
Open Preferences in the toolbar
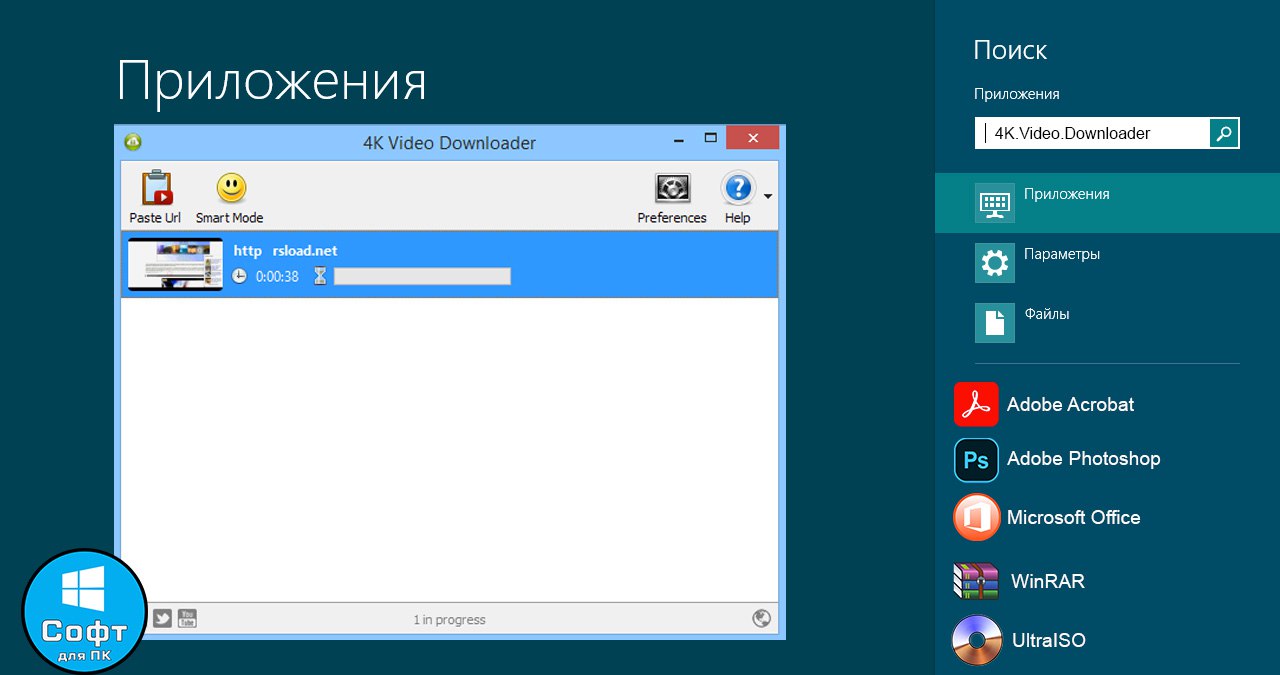672,188
